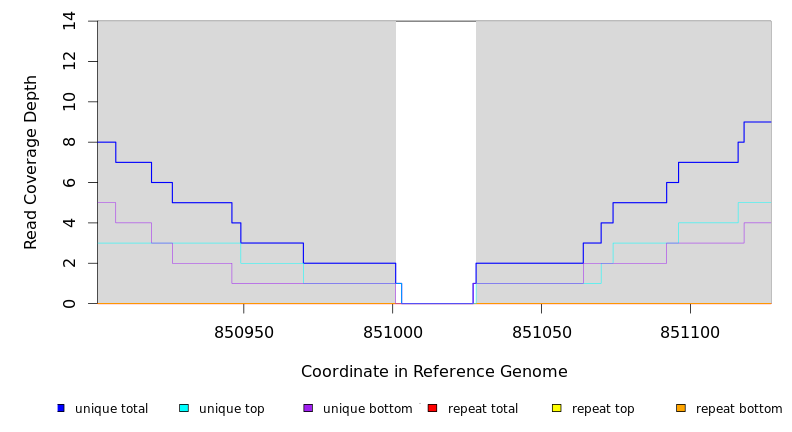Click the 851050 x-axis tick label

[x=541, y=331]
